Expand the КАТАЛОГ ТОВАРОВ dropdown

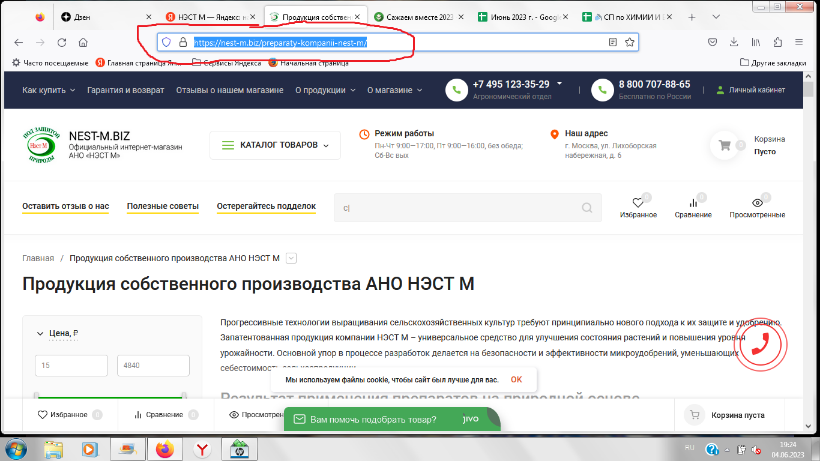pos(275,145)
